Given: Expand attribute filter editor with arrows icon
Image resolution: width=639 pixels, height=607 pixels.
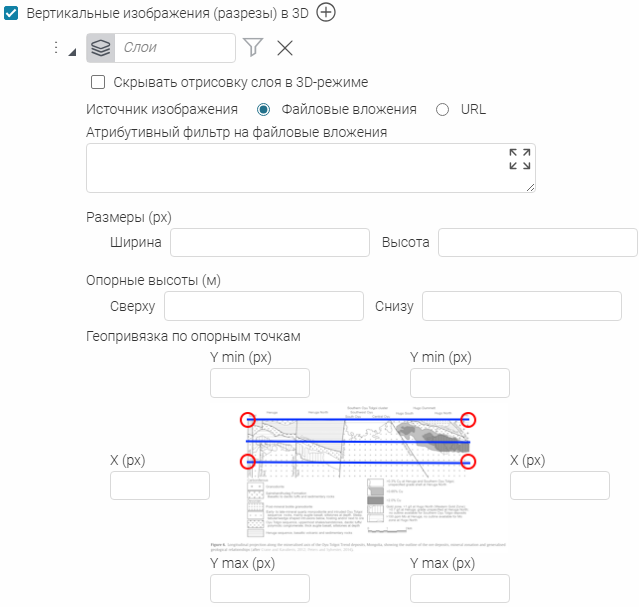Looking at the screenshot, I should [520, 159].
